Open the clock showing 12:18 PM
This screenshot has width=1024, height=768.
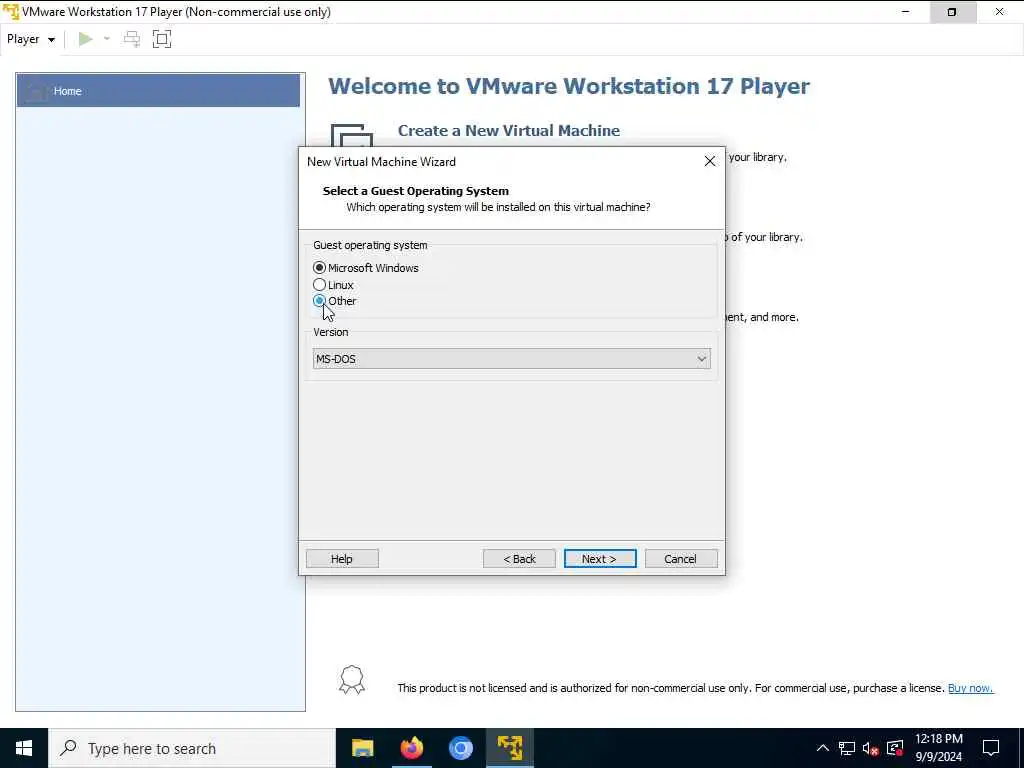tap(938, 748)
